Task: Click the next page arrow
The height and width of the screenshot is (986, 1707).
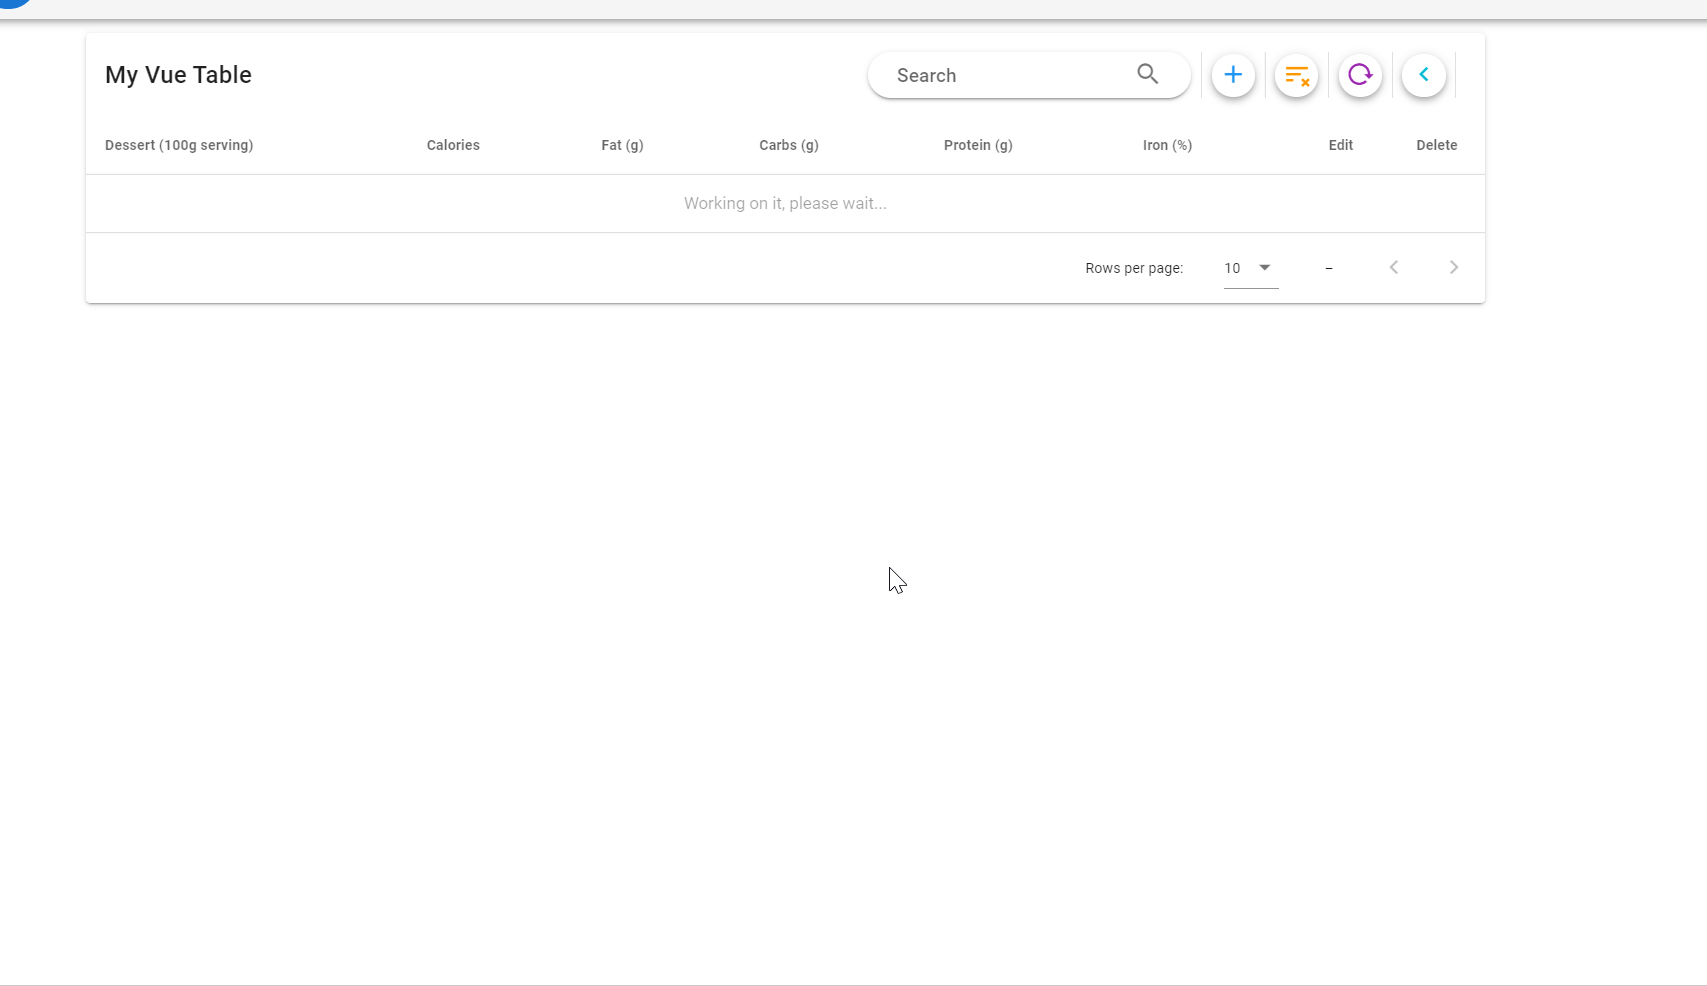Action: click(1453, 267)
